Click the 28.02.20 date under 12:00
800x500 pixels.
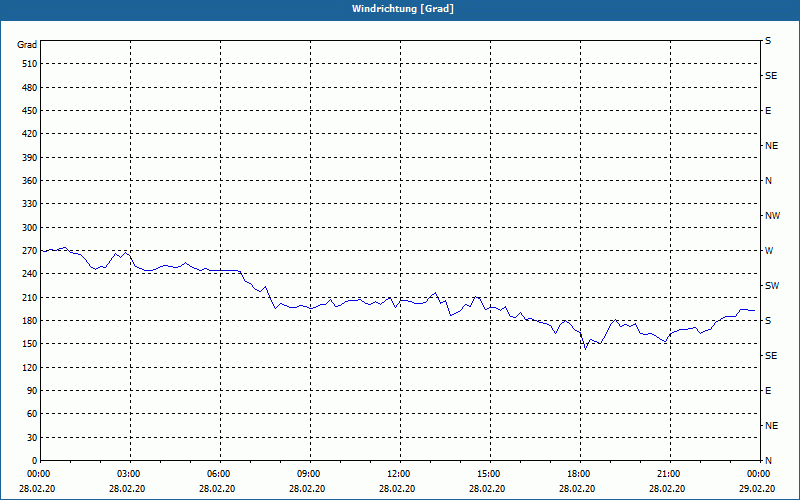[397, 488]
